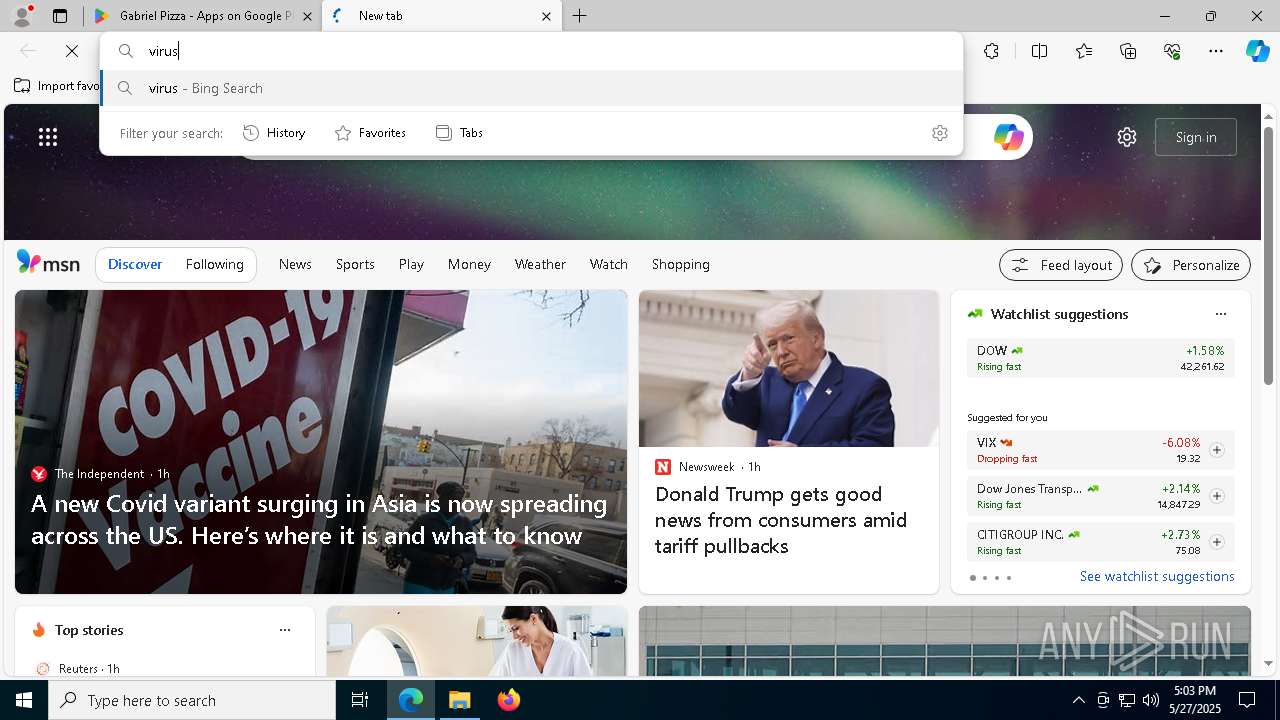Open Weather section
The image size is (1280, 720).
click(540, 264)
